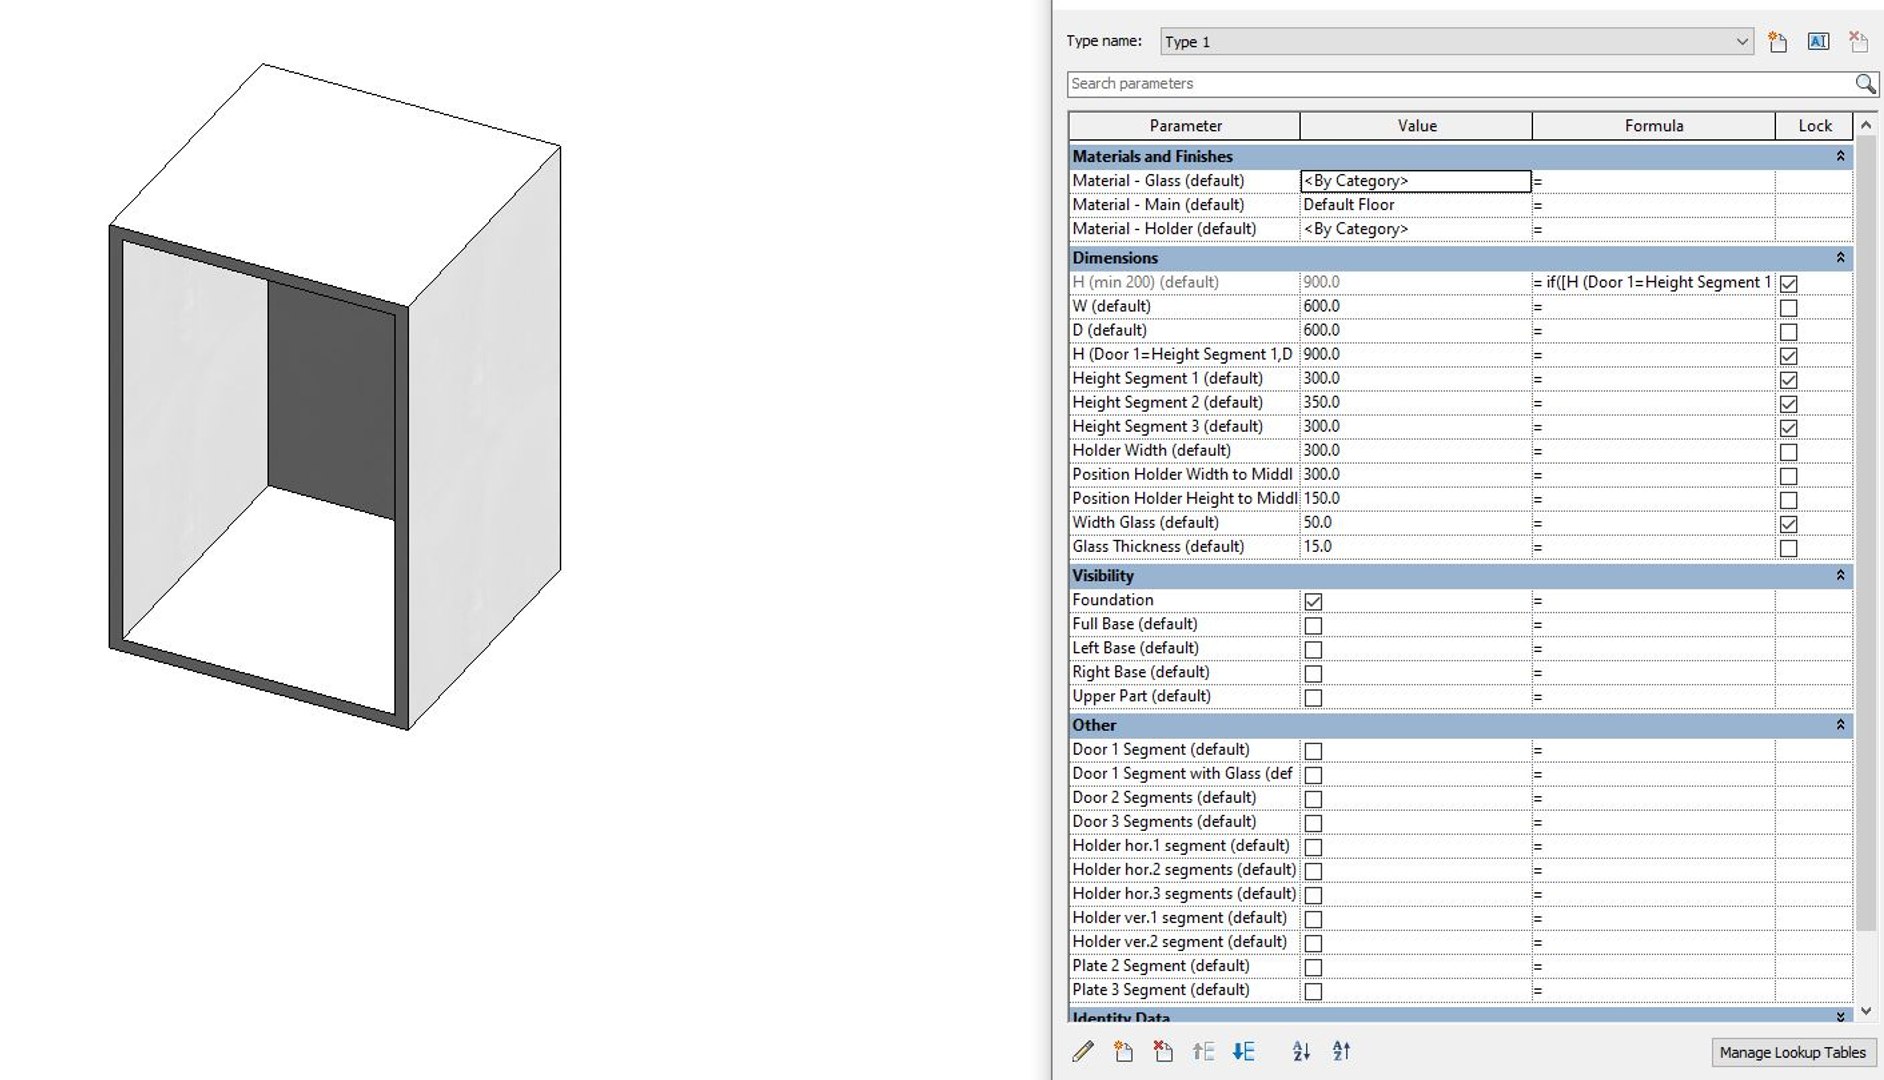Click the Move parameter down icon

click(x=1243, y=1051)
